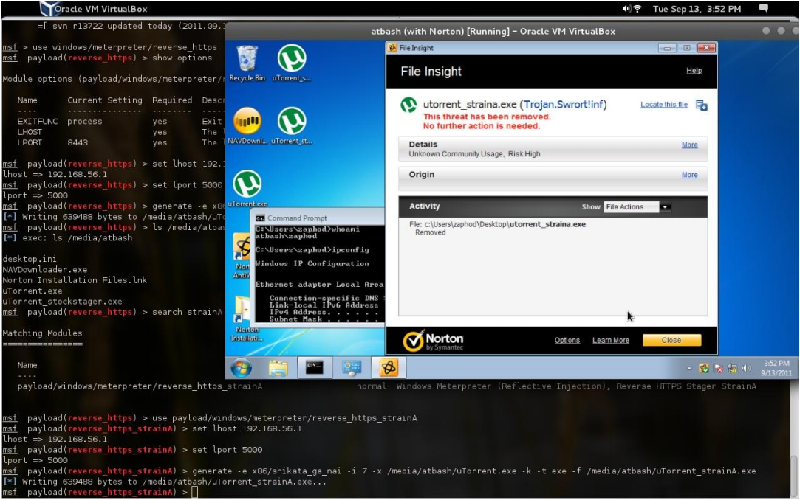
Task: Click 'This threat has been removed.' text
Action: tap(487, 117)
